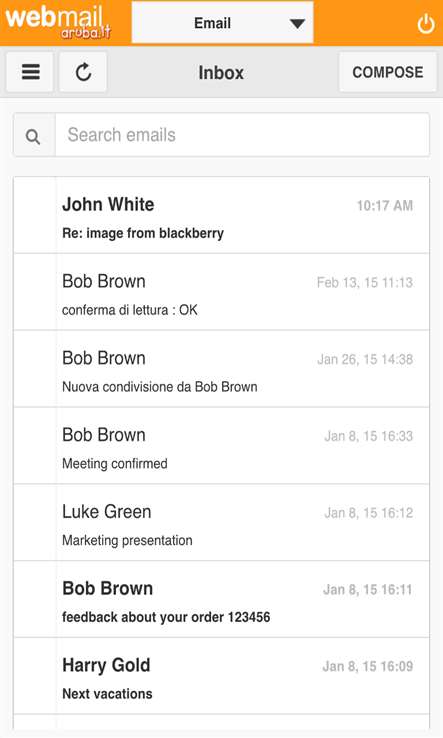Click the power logout icon
The width and height of the screenshot is (443, 738).
click(426, 24)
